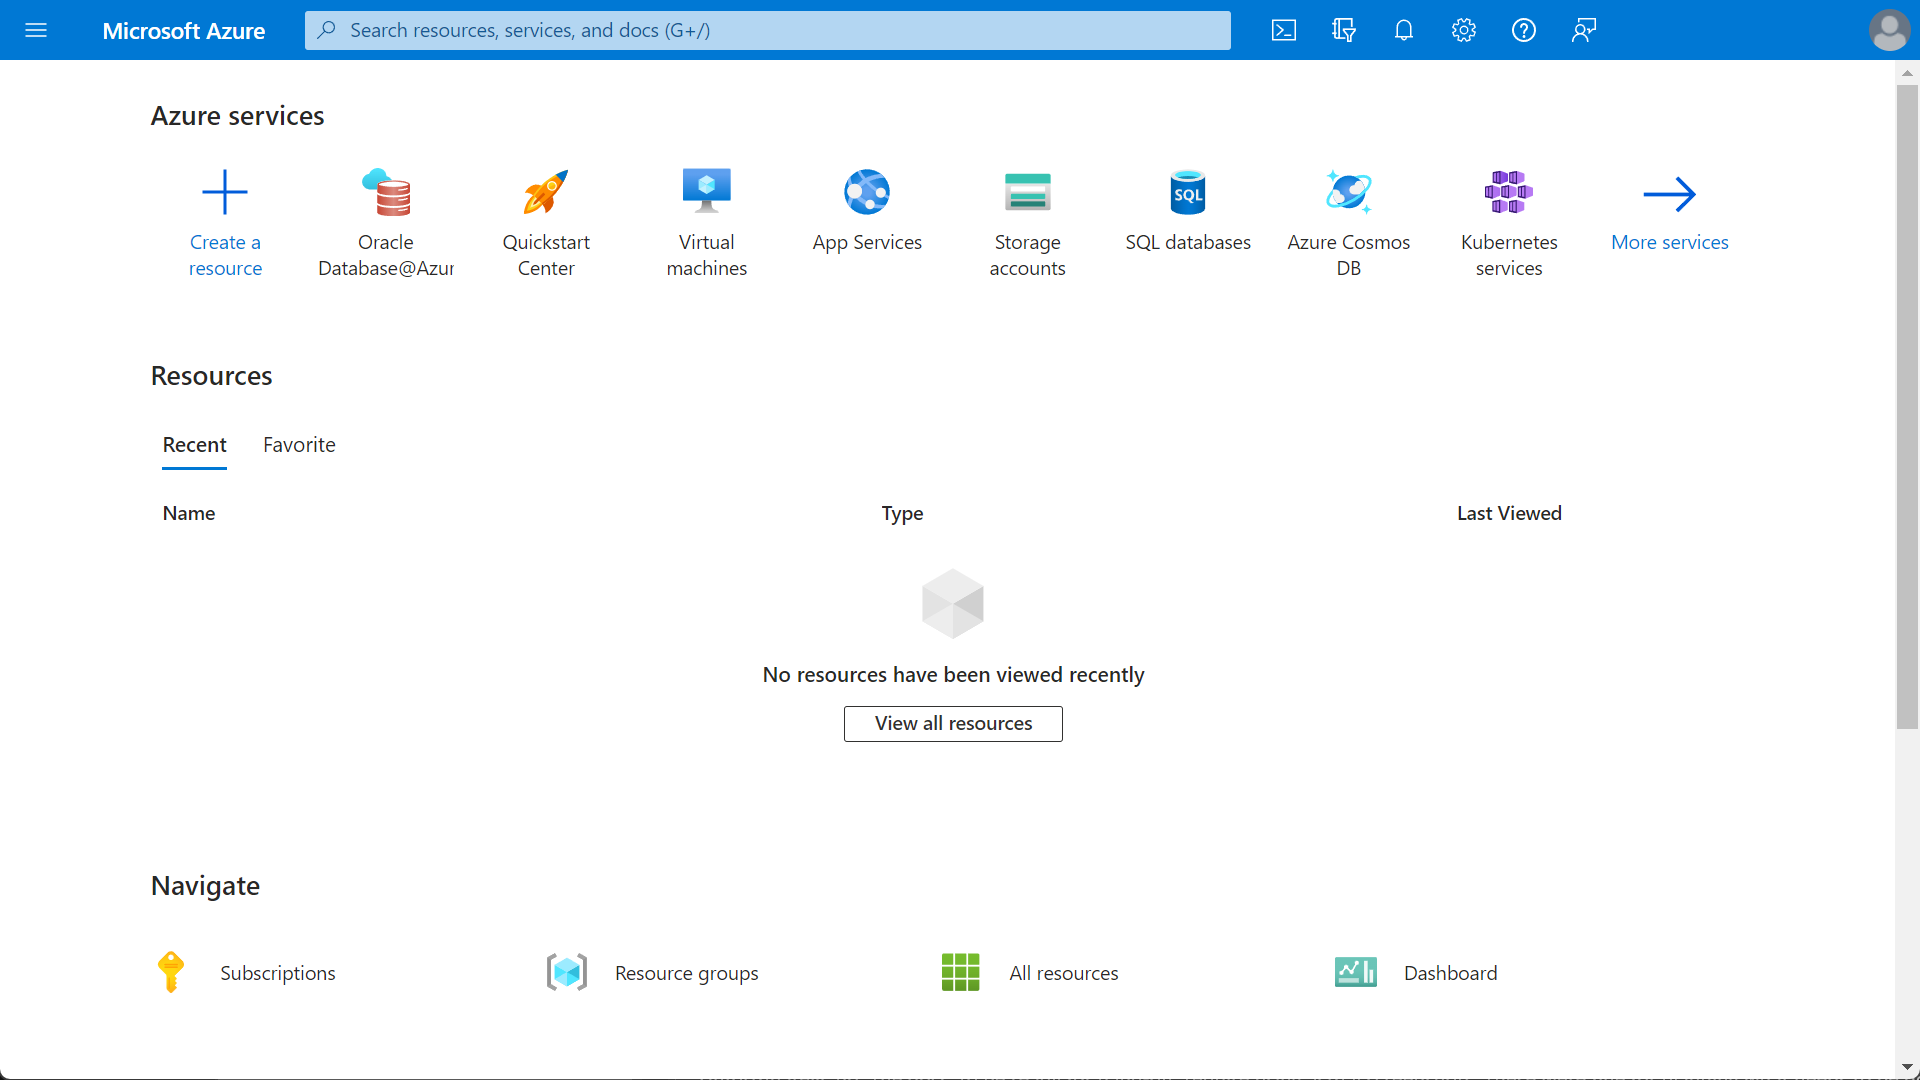Open the portal Settings gear
Viewport: 1920px width, 1080px height.
tap(1464, 30)
